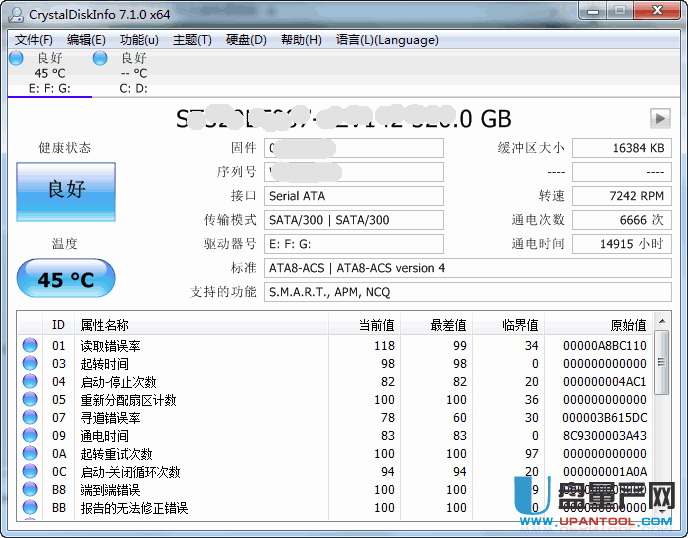Click the 良好 health status button
The image size is (688, 538).
[x=66, y=190]
